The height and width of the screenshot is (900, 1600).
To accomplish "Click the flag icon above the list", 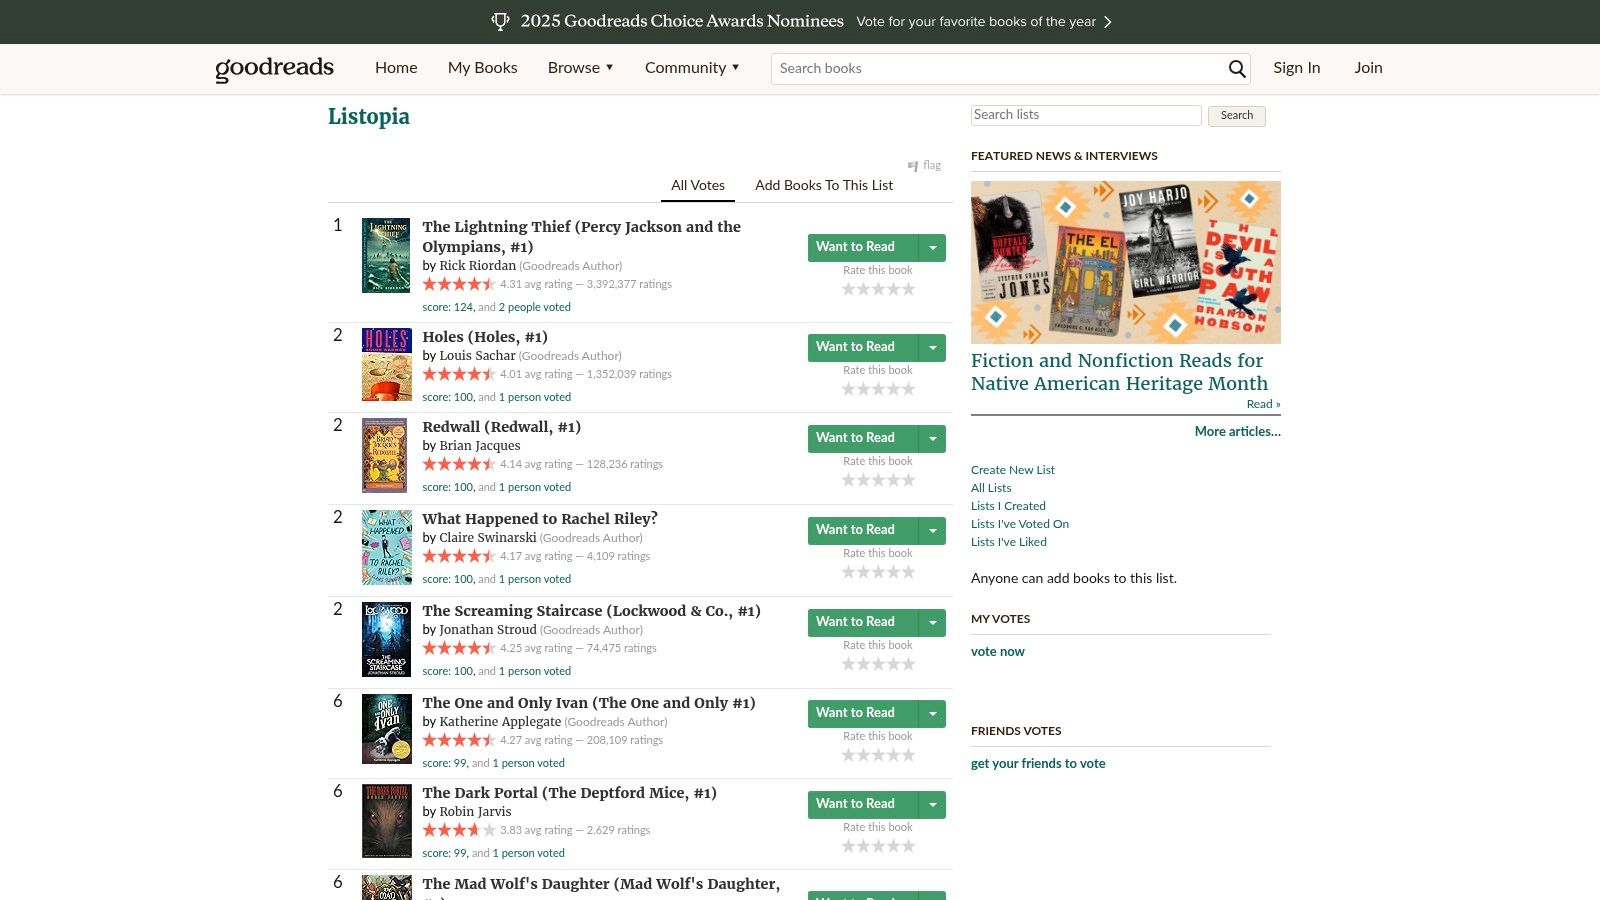I will click(913, 166).
